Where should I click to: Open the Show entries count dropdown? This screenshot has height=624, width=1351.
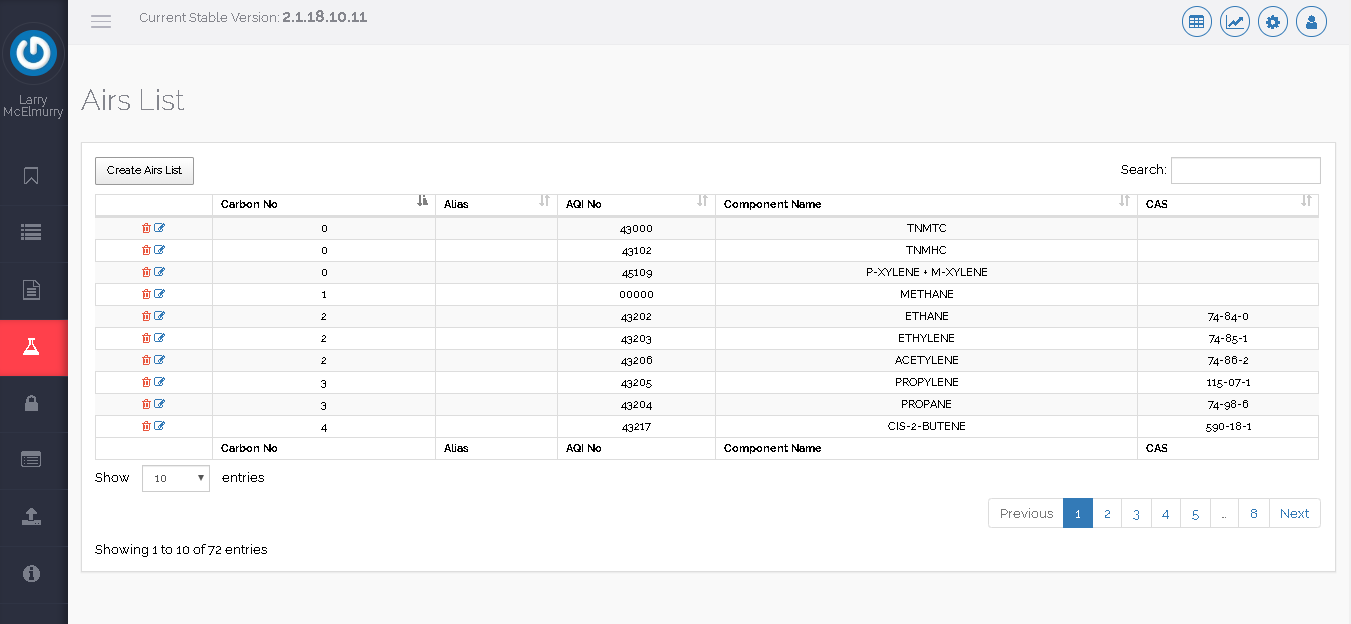coord(176,478)
